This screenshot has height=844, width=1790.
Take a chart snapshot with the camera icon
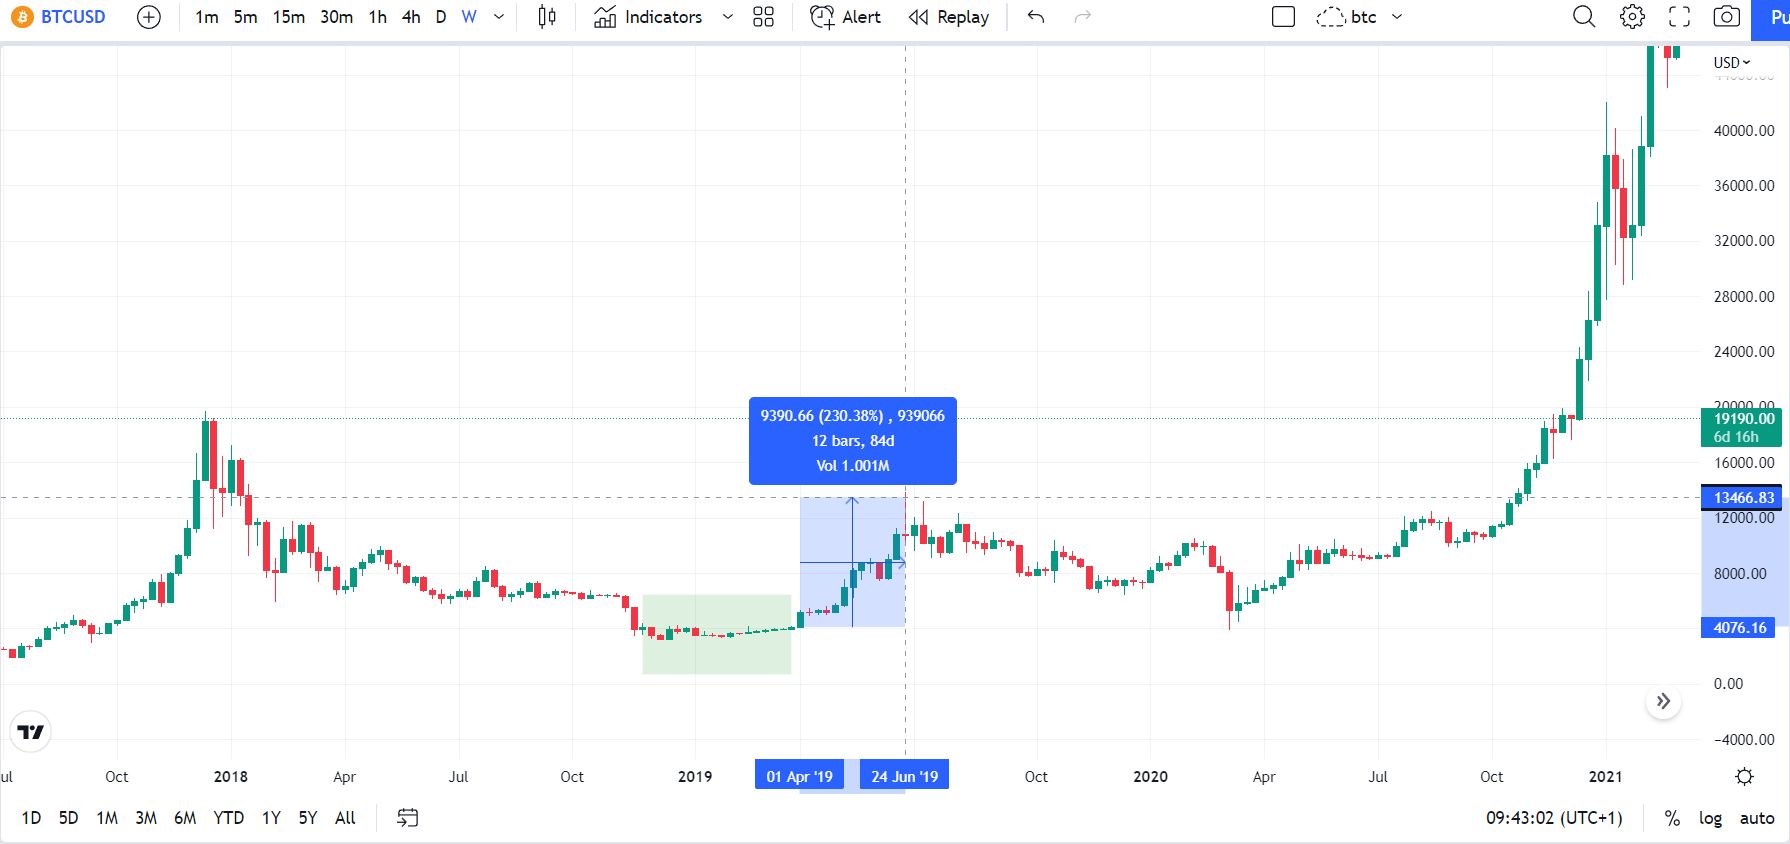tap(1727, 17)
